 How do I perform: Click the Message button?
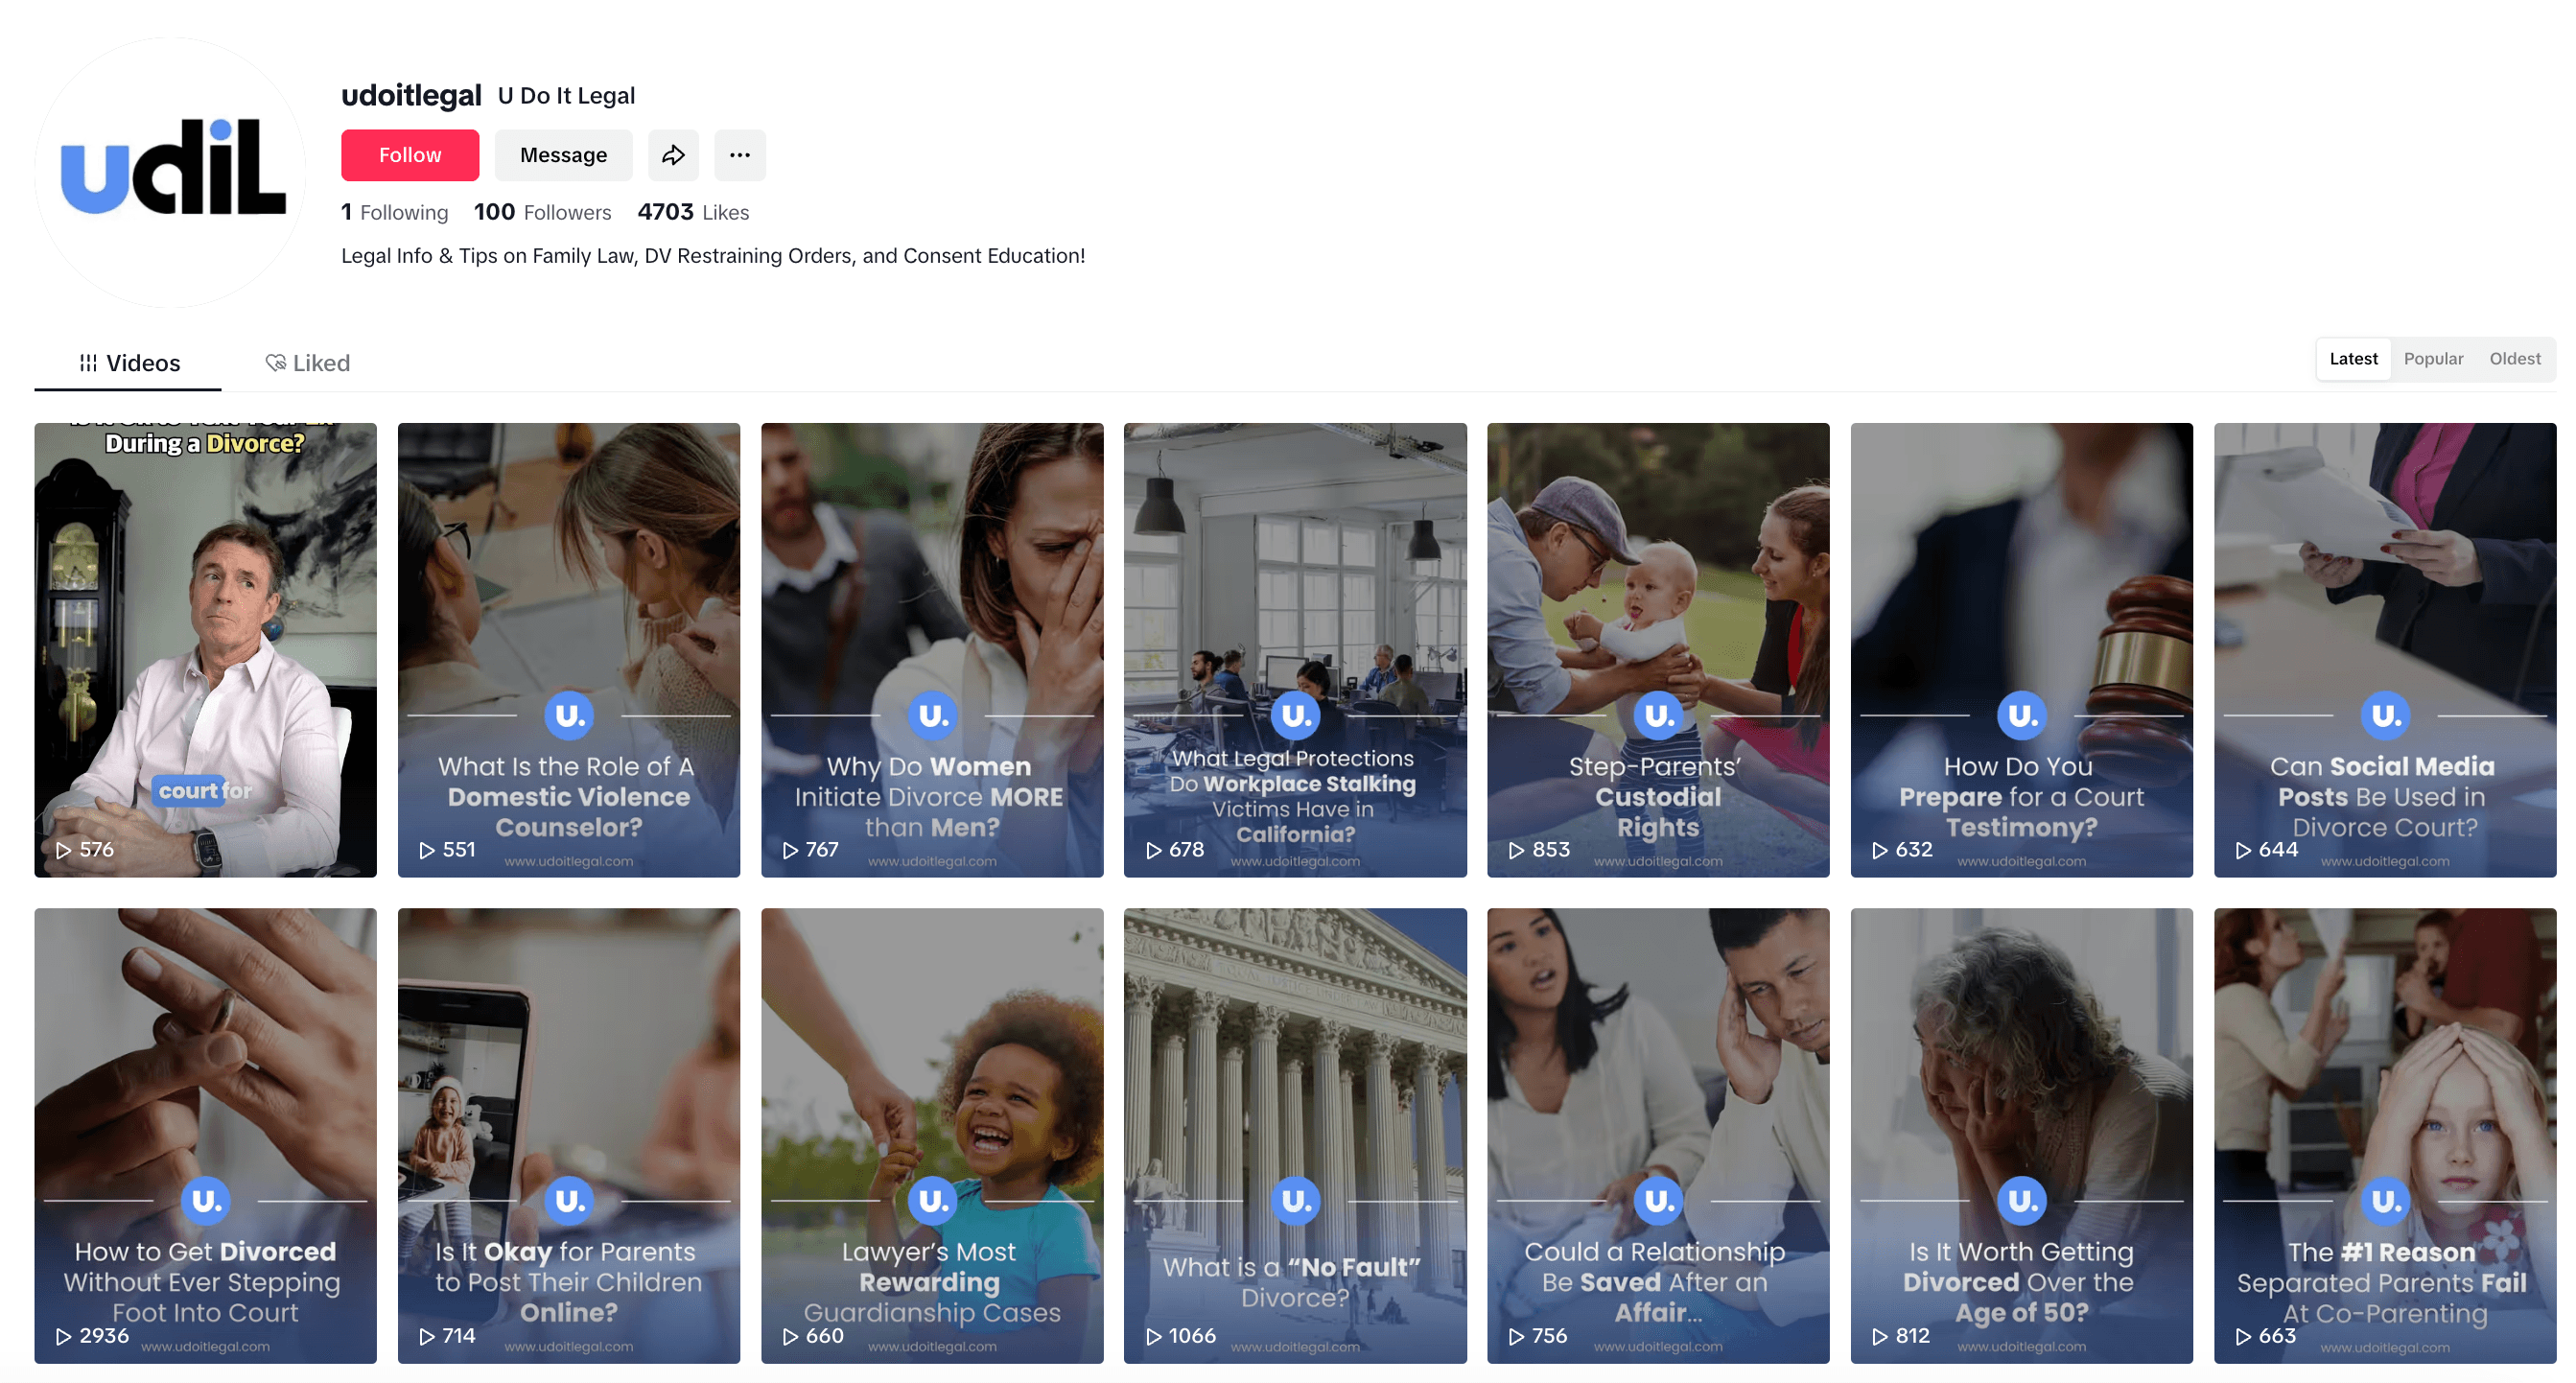(x=563, y=155)
